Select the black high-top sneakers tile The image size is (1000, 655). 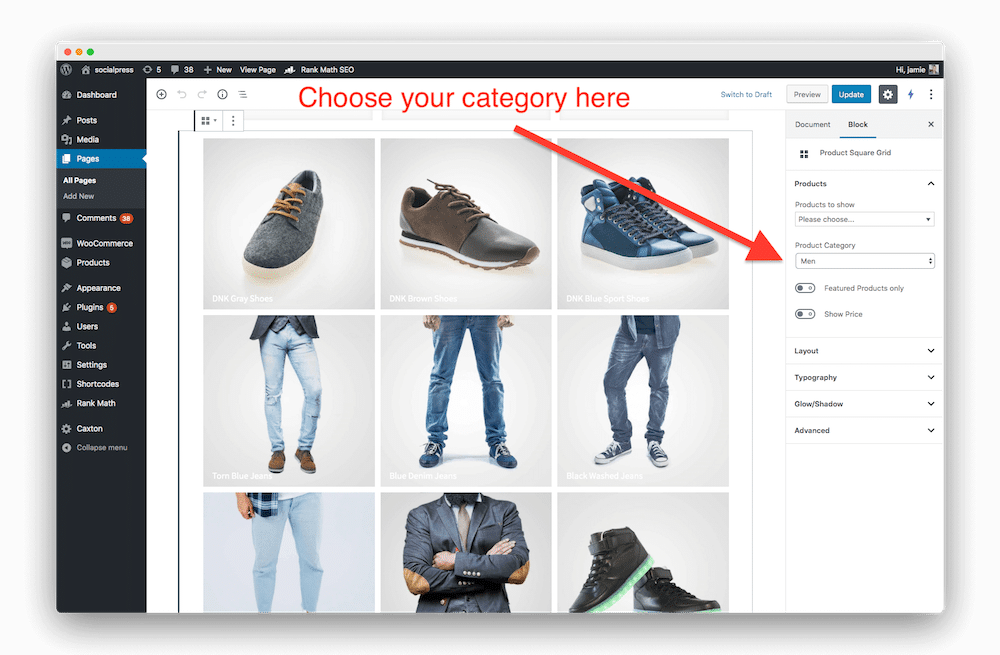click(x=643, y=553)
